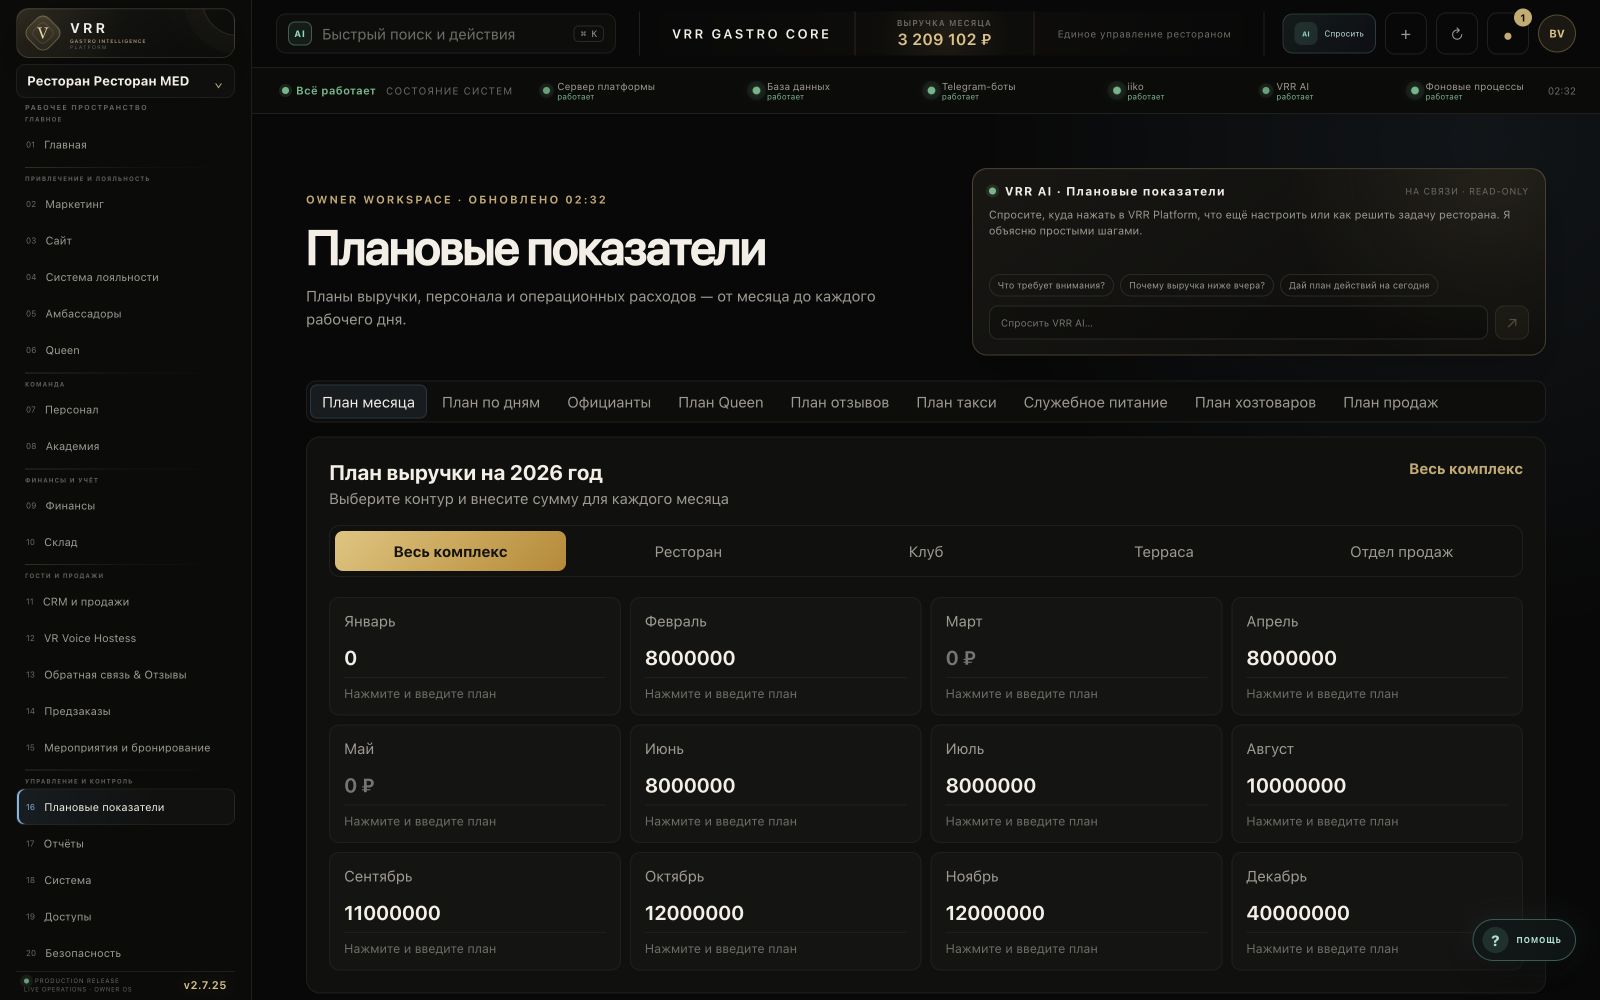Screen dimensions: 1600x1000
Task: Switch to План по дням tab
Action: coord(491,402)
